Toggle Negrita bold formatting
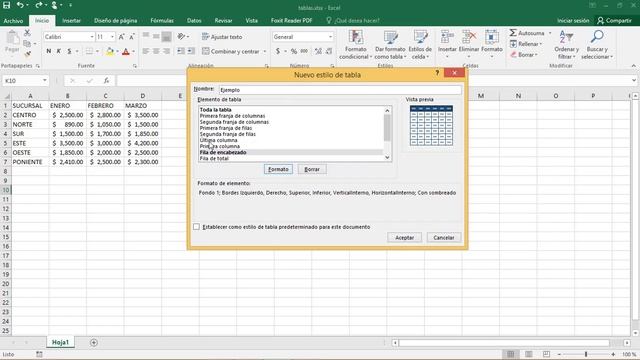The image size is (640, 360). click(49, 51)
